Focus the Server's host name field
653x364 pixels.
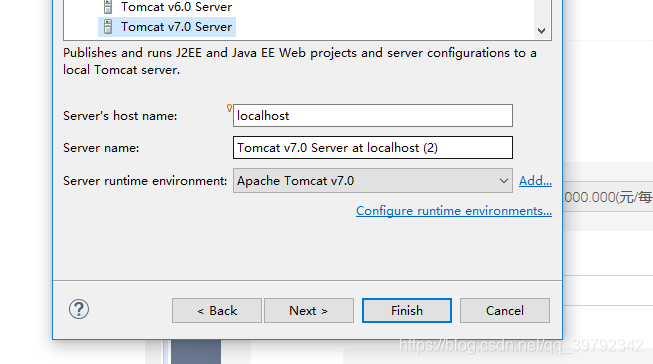[373, 116]
